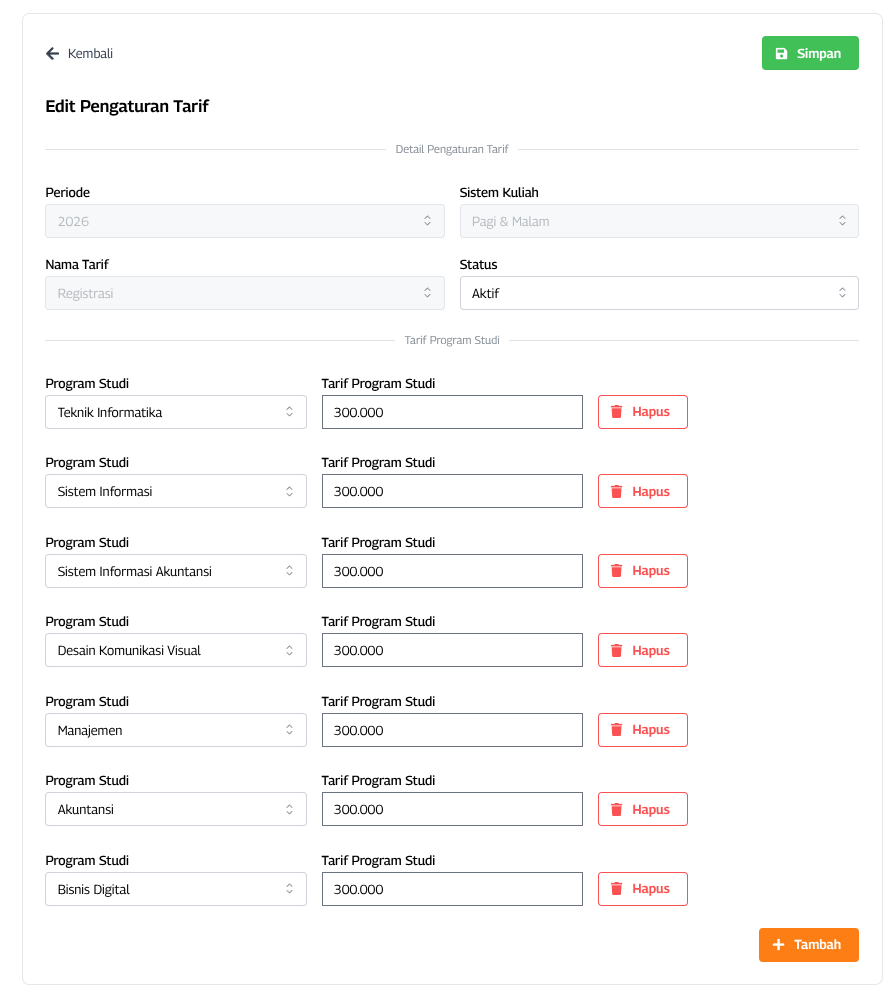The image size is (891, 993).
Task: Go back via the Kembali link
Action: pyautogui.click(x=89, y=54)
